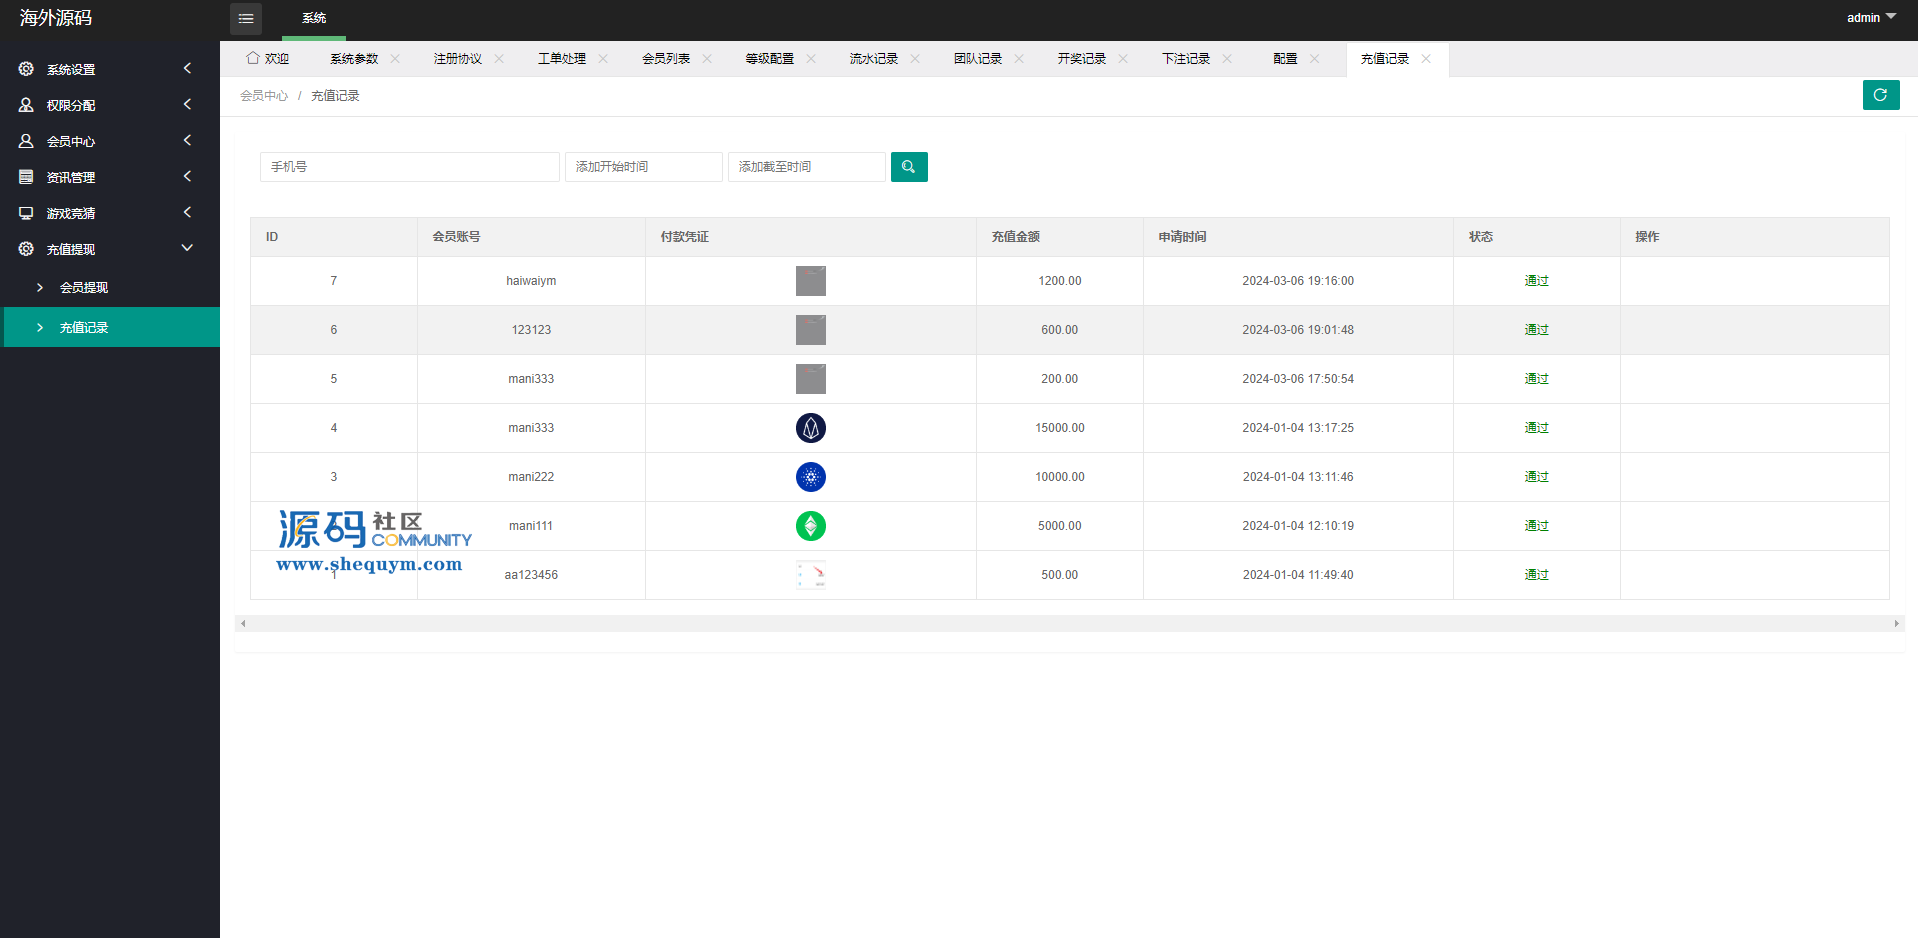Click the horizontal scrollbar right arrow
The width and height of the screenshot is (1918, 938).
(x=1896, y=624)
